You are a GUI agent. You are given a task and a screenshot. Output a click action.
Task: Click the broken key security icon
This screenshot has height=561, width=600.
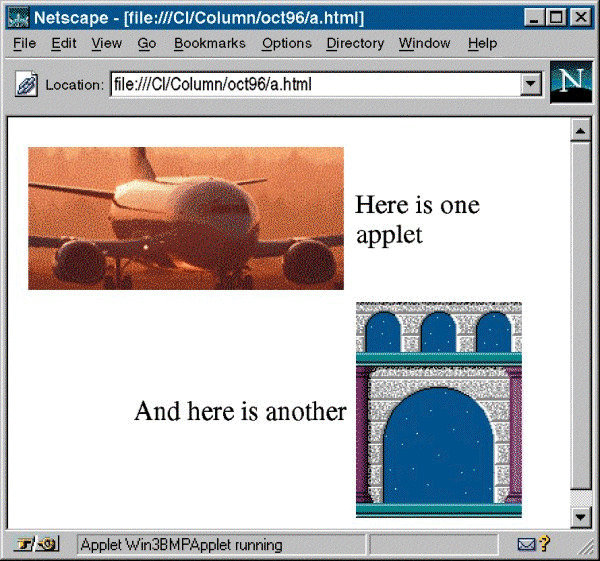38,545
